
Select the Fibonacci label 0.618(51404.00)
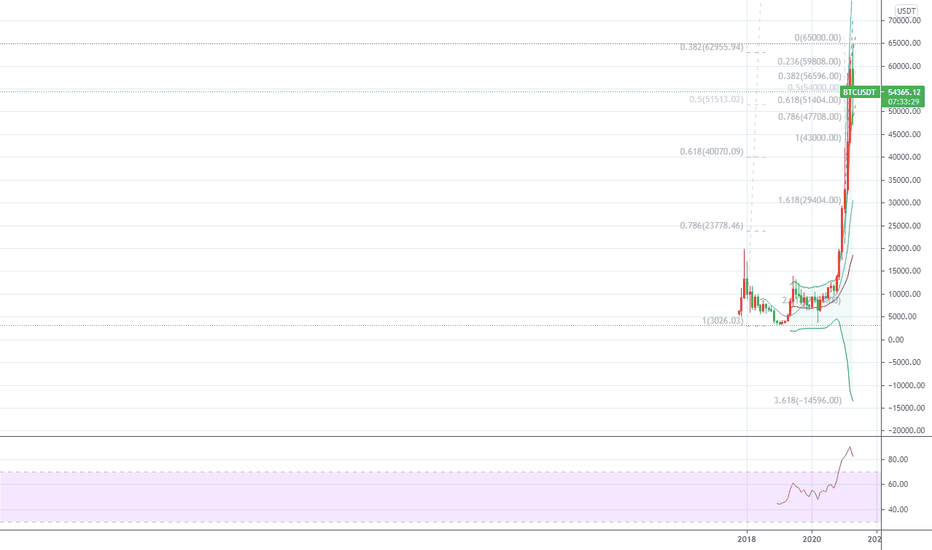coord(810,100)
